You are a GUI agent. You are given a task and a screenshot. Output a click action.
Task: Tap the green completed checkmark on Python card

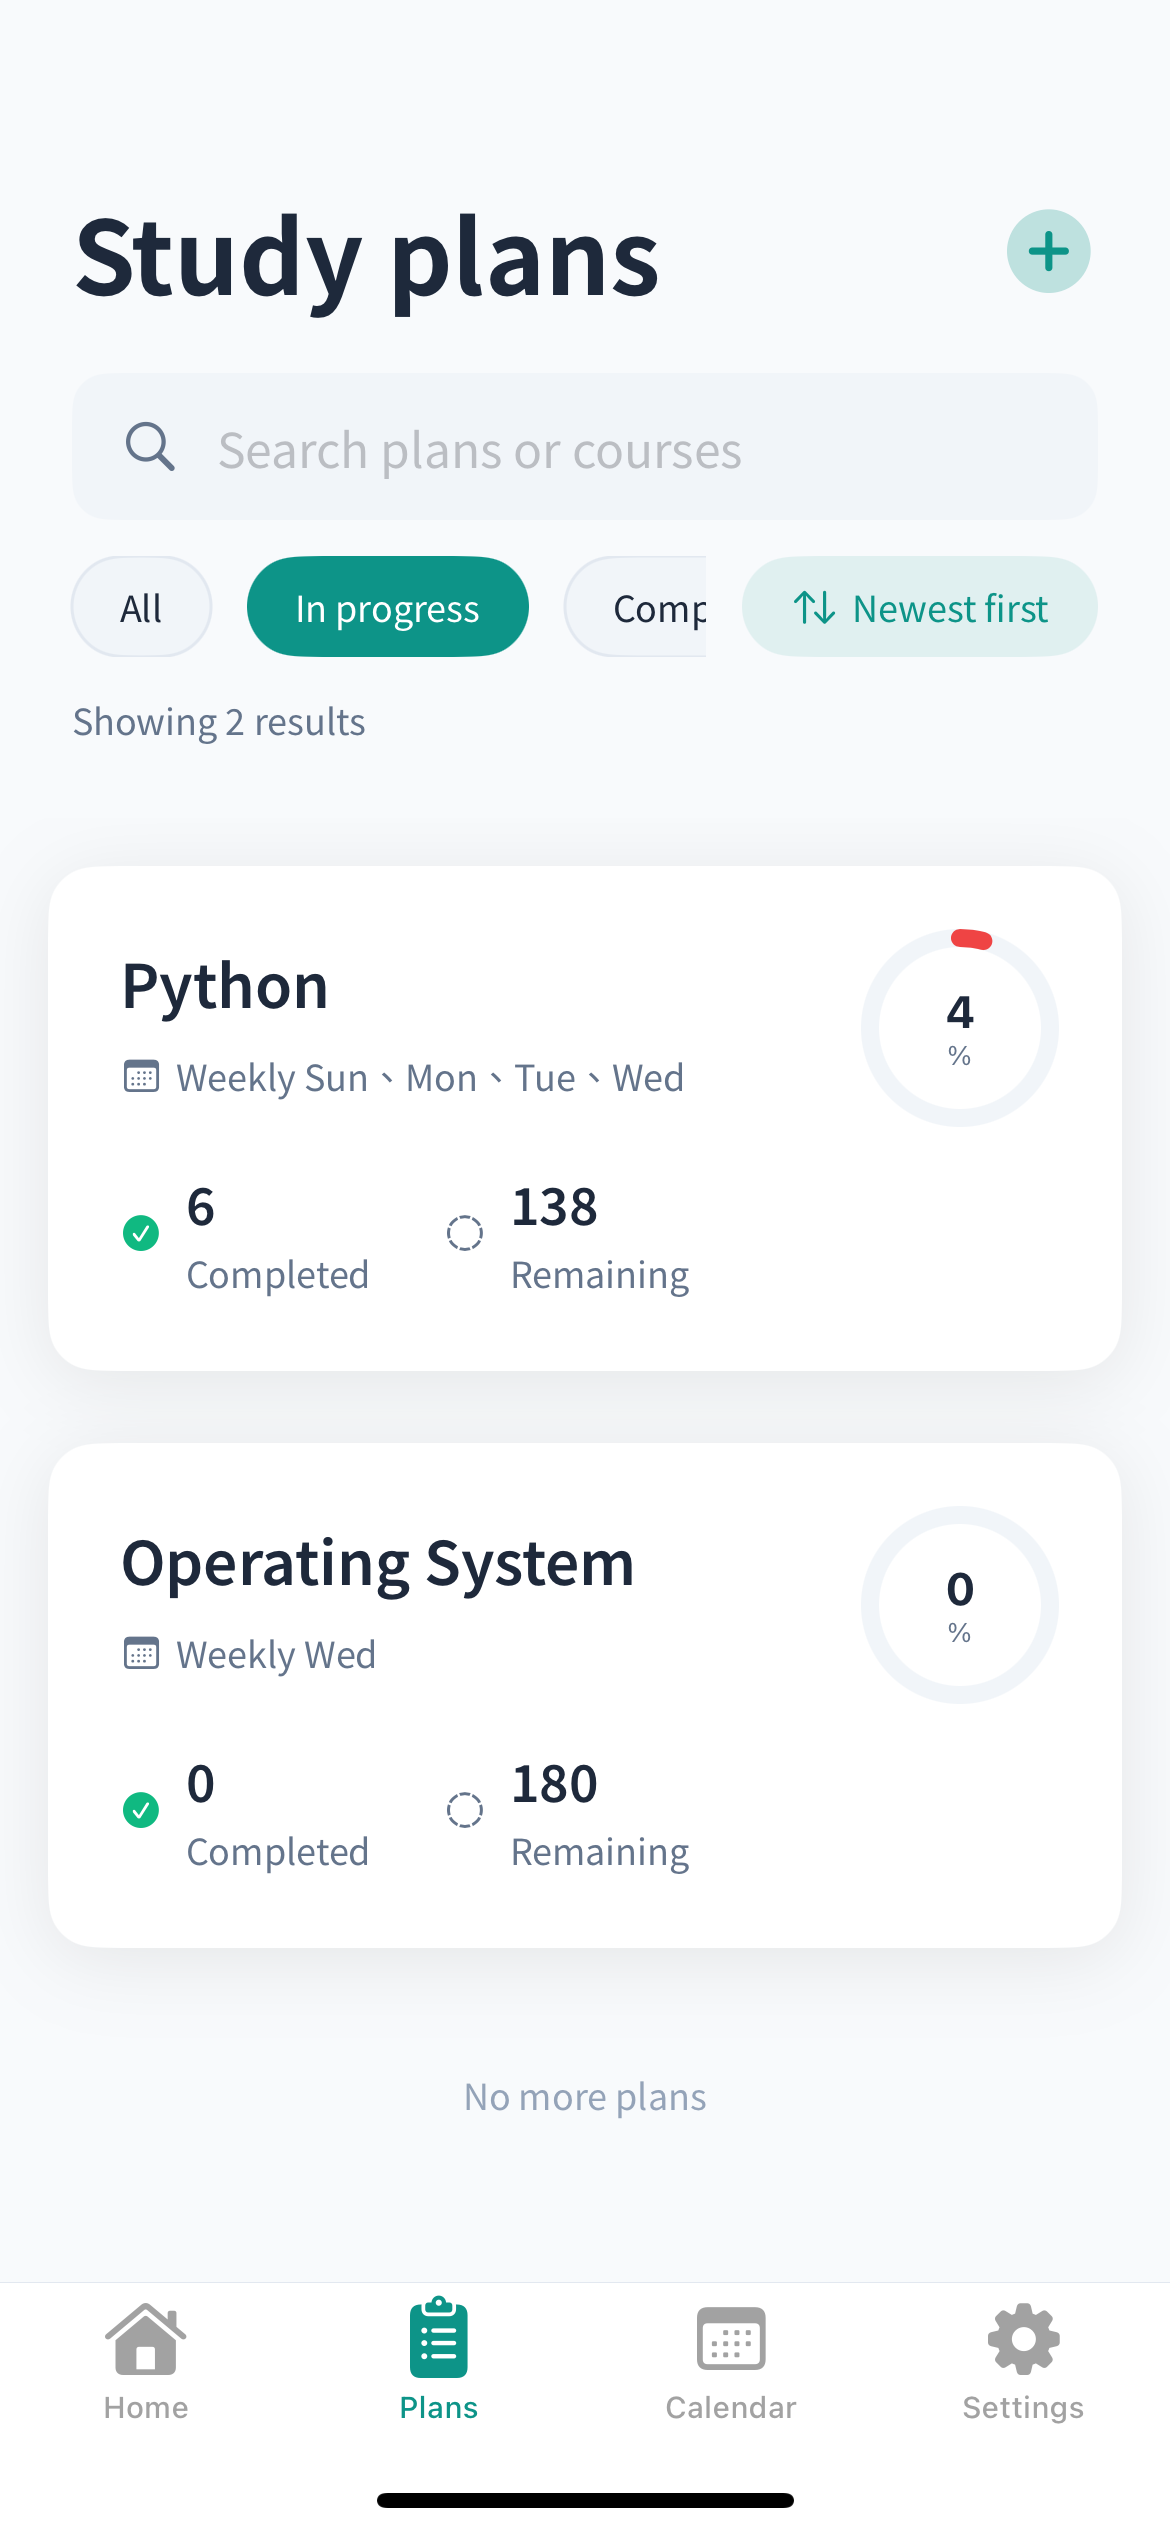pyautogui.click(x=141, y=1233)
